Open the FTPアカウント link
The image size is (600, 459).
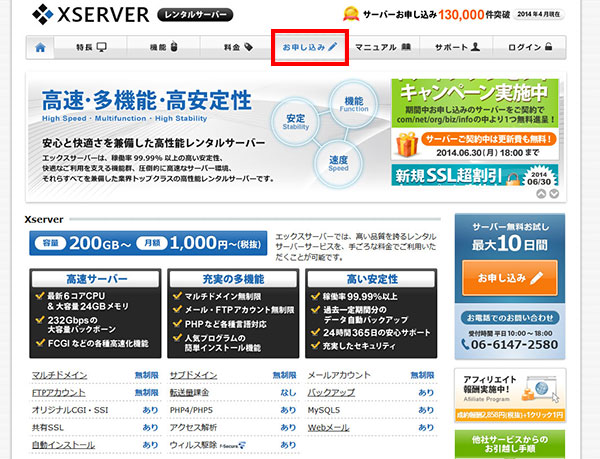click(59, 393)
